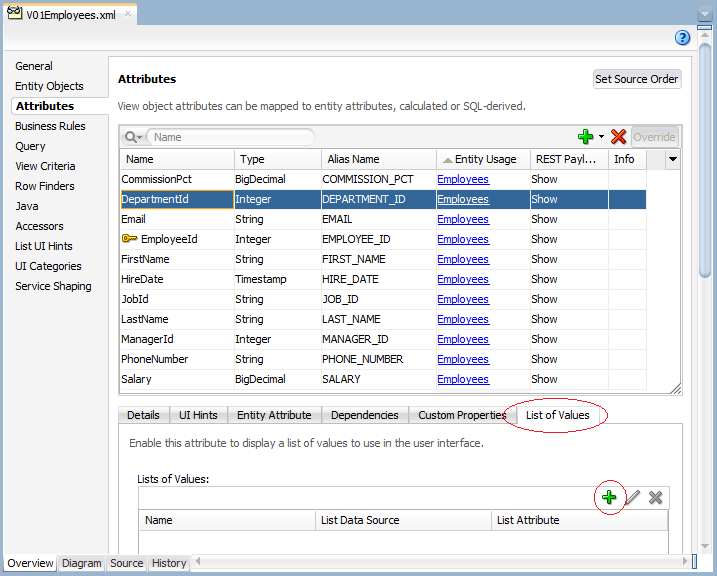
Task: Click the EmployeeId key icon
Action: click(129, 239)
